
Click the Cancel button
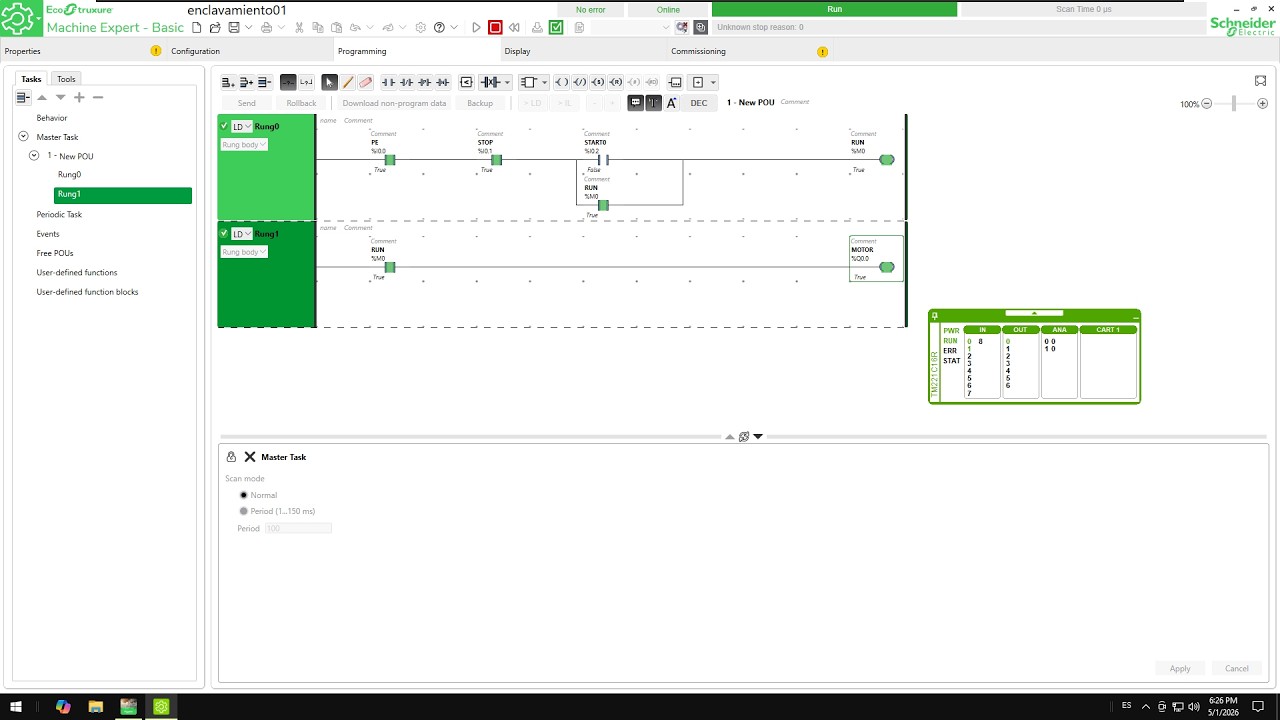point(1237,668)
